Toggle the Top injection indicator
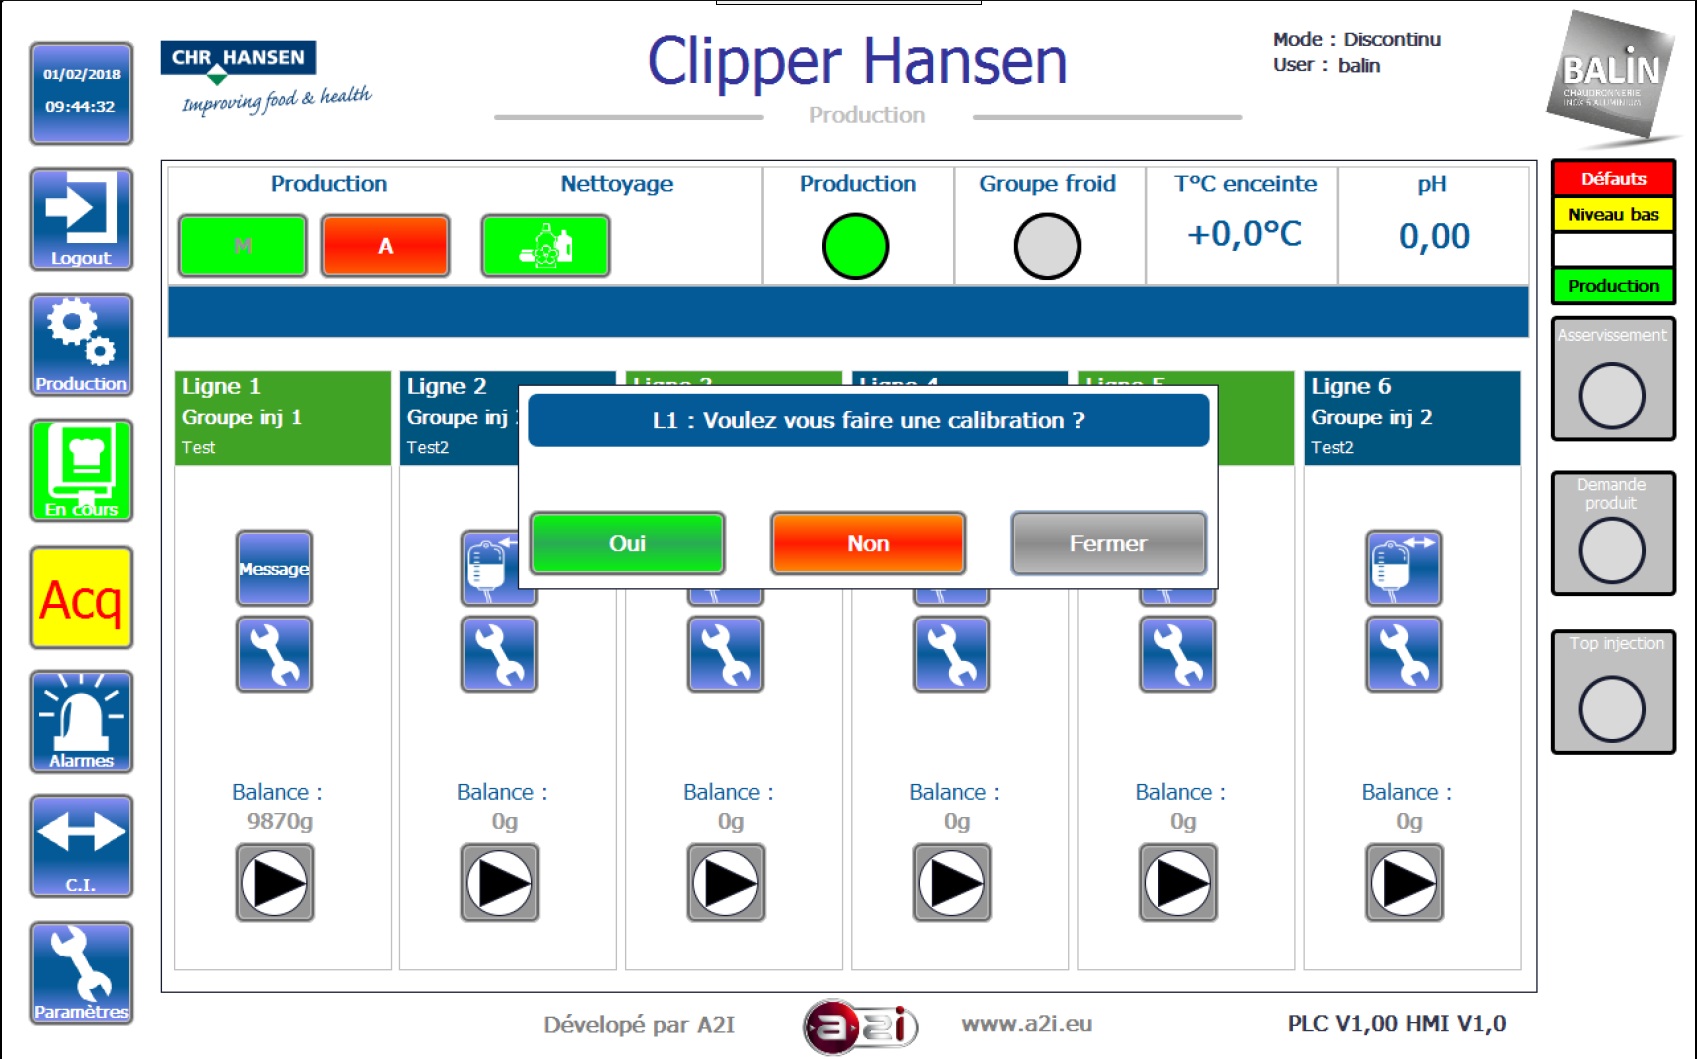This screenshot has height=1059, width=1697. pyautogui.click(x=1612, y=708)
